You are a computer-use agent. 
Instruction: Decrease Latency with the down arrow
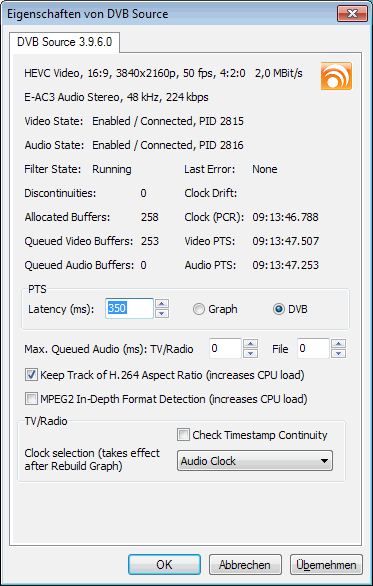[x=162, y=313]
